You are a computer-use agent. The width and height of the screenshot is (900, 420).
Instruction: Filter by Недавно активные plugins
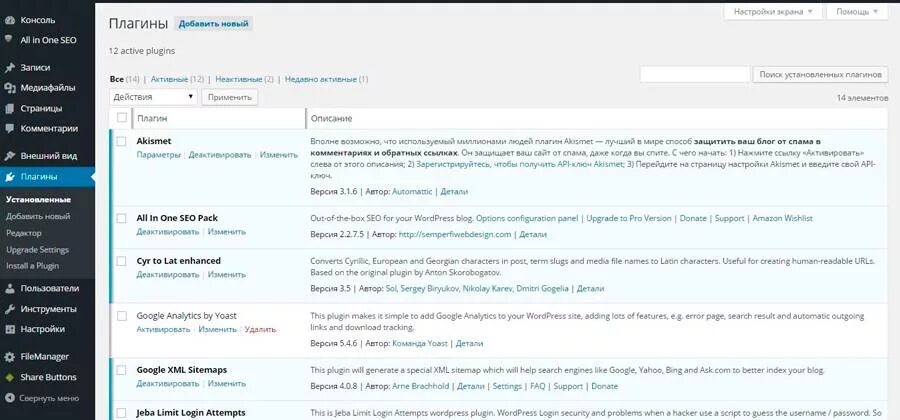(321, 79)
